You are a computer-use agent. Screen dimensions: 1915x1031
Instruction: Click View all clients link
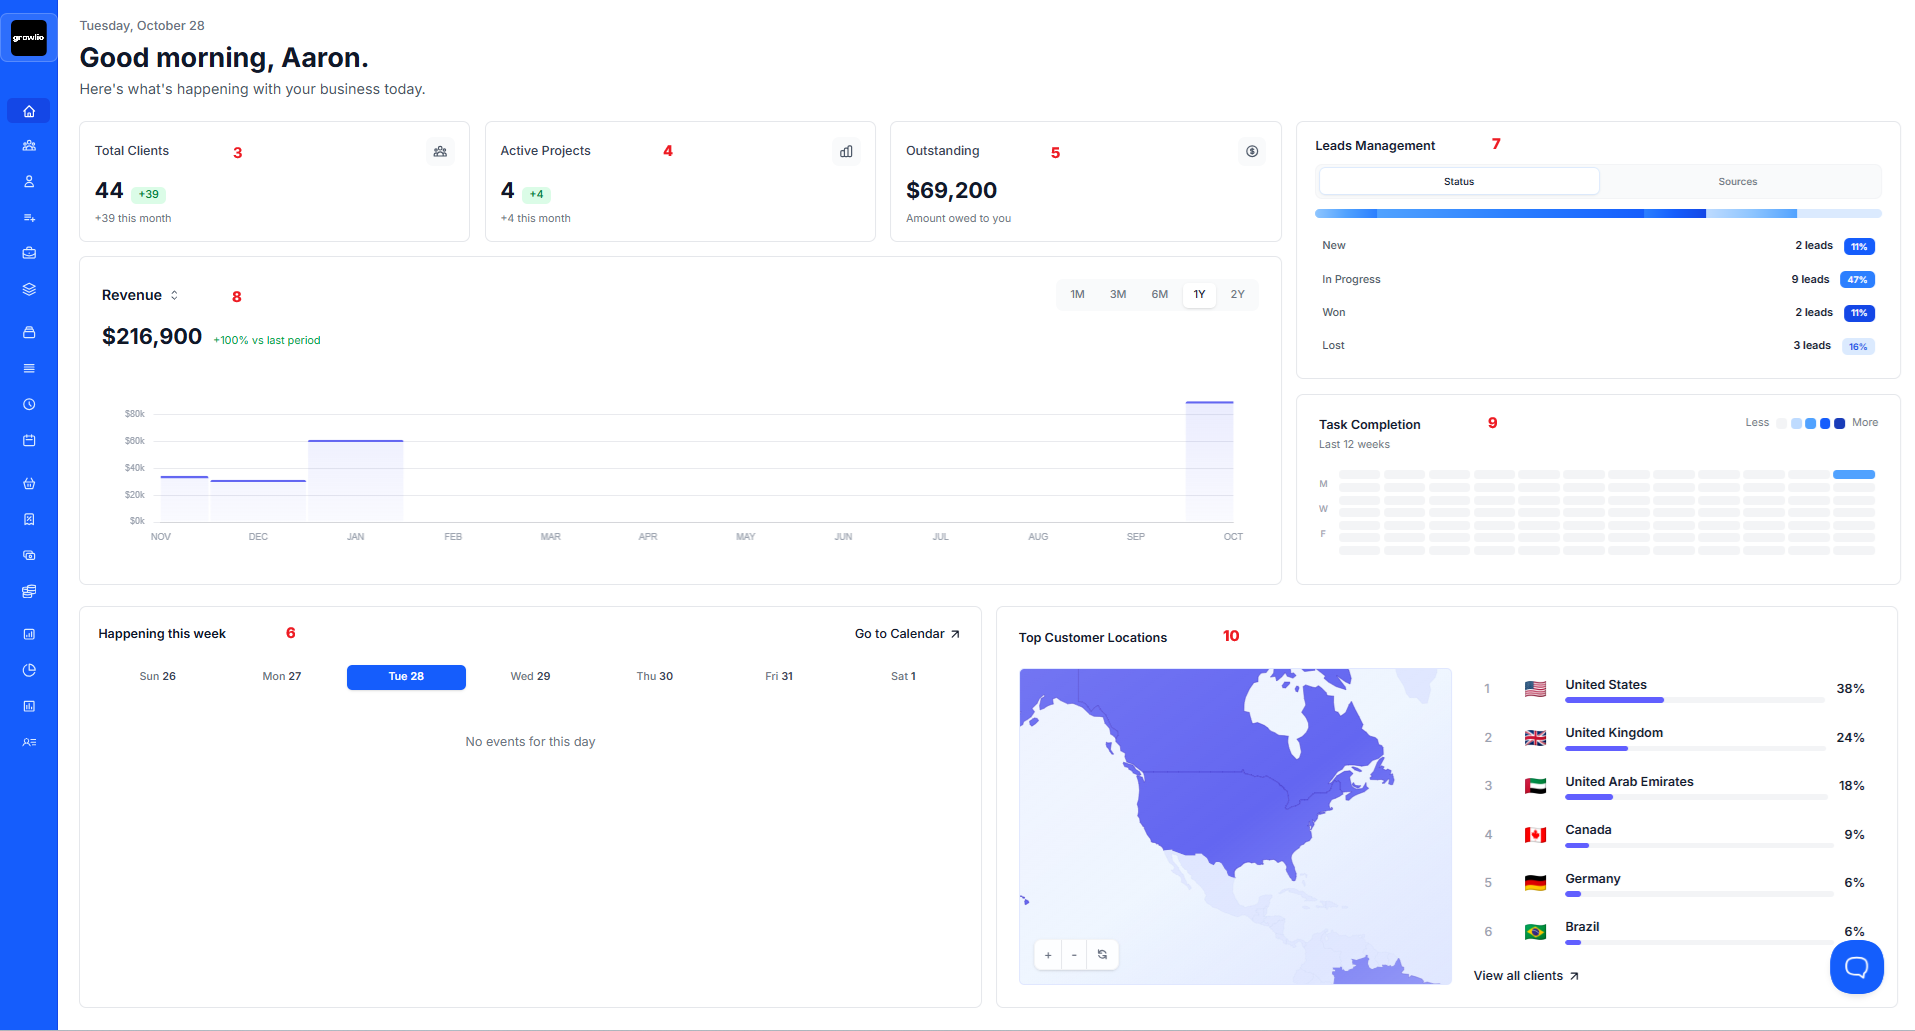[1526, 976]
